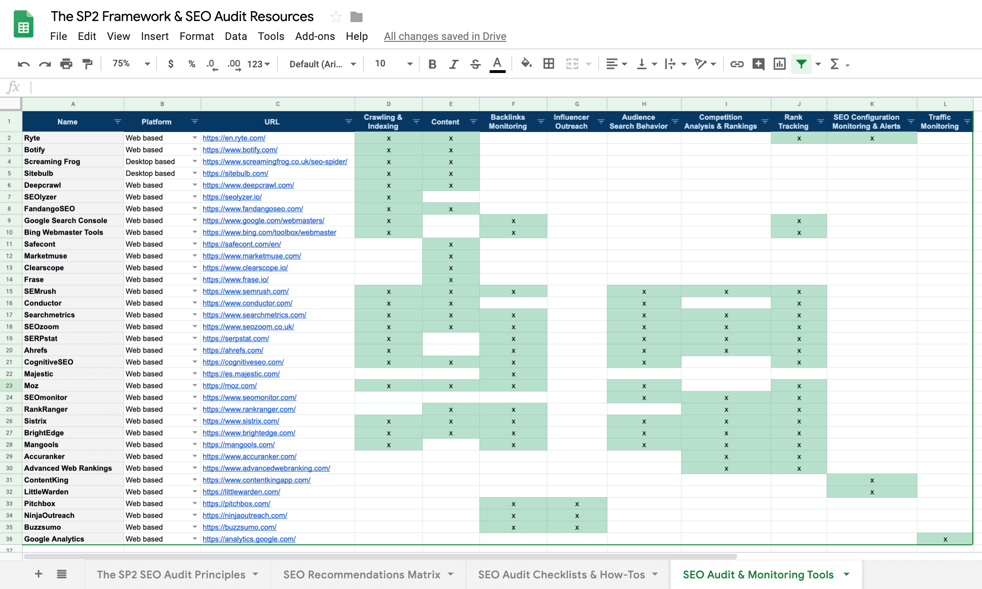Move document with folder icon

(x=356, y=17)
